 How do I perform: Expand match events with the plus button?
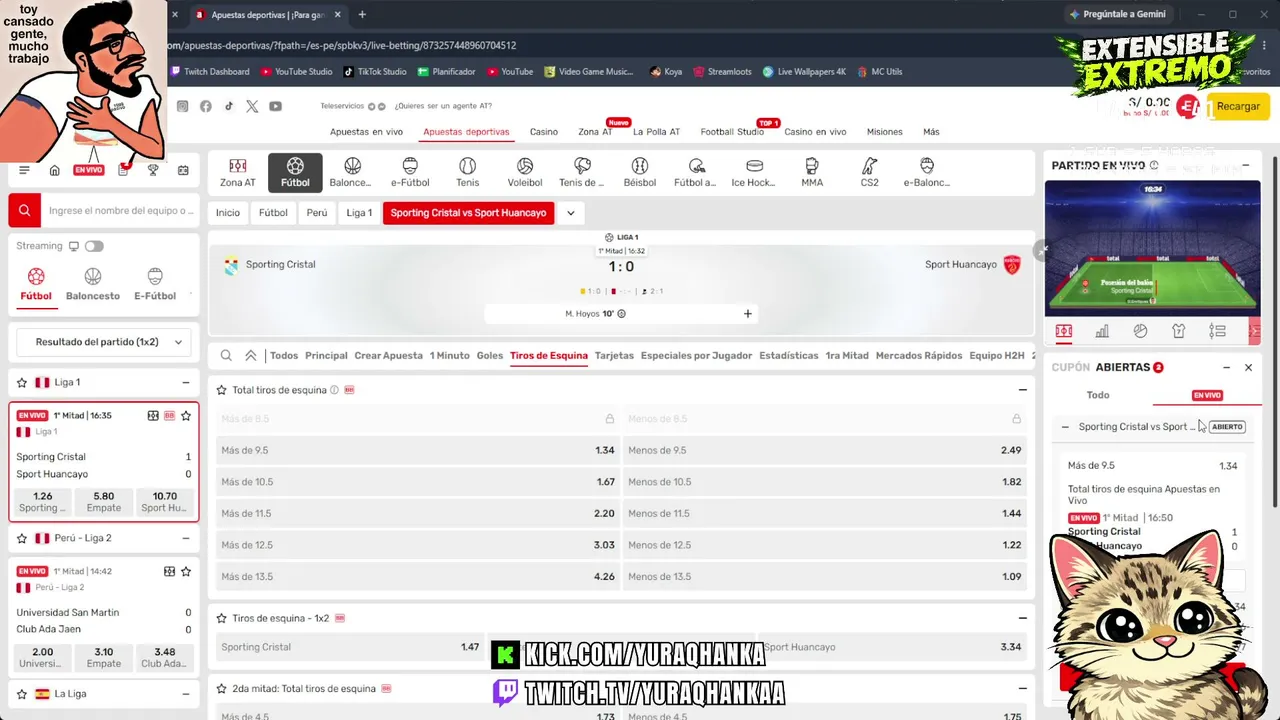[747, 314]
